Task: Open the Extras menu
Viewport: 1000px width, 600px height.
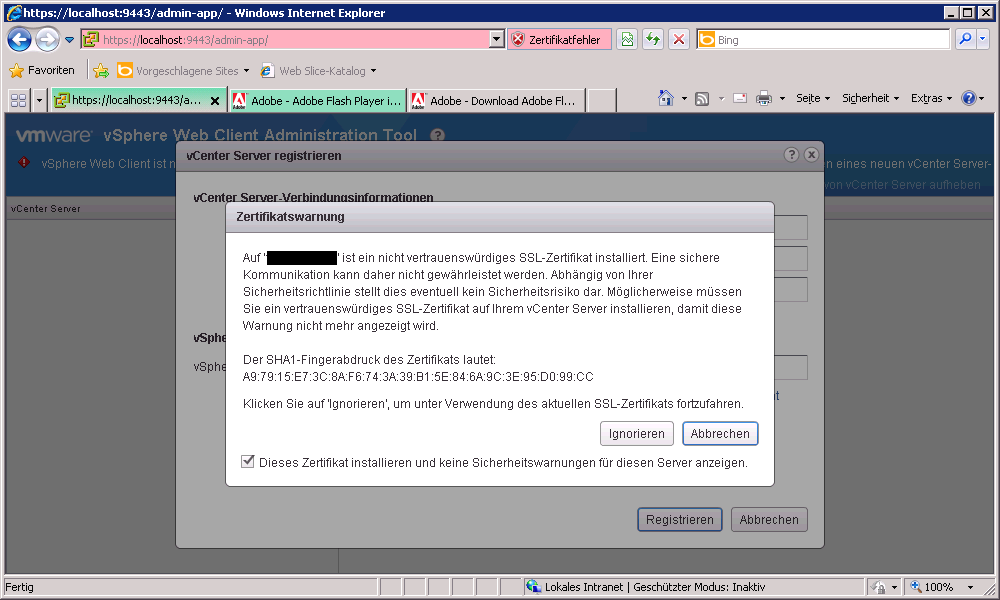Action: (931, 98)
